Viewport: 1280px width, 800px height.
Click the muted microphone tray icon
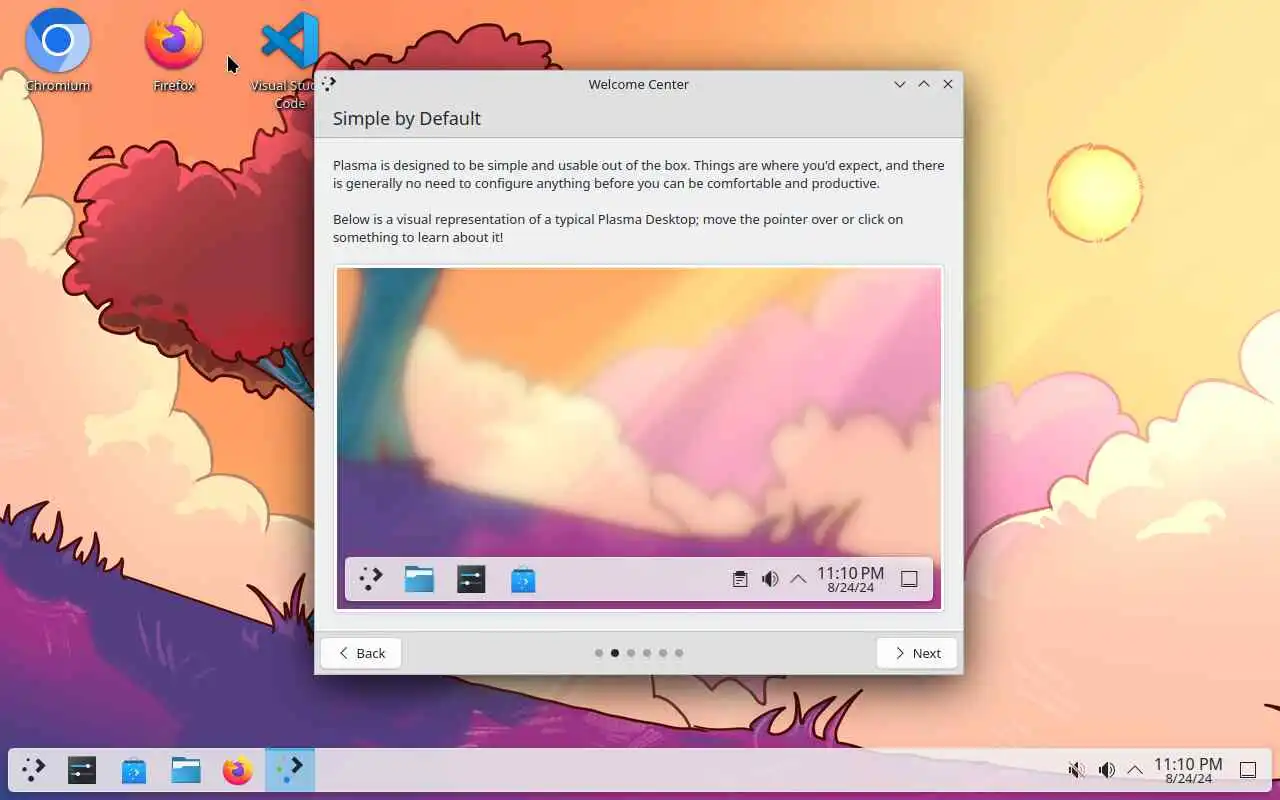click(1077, 770)
